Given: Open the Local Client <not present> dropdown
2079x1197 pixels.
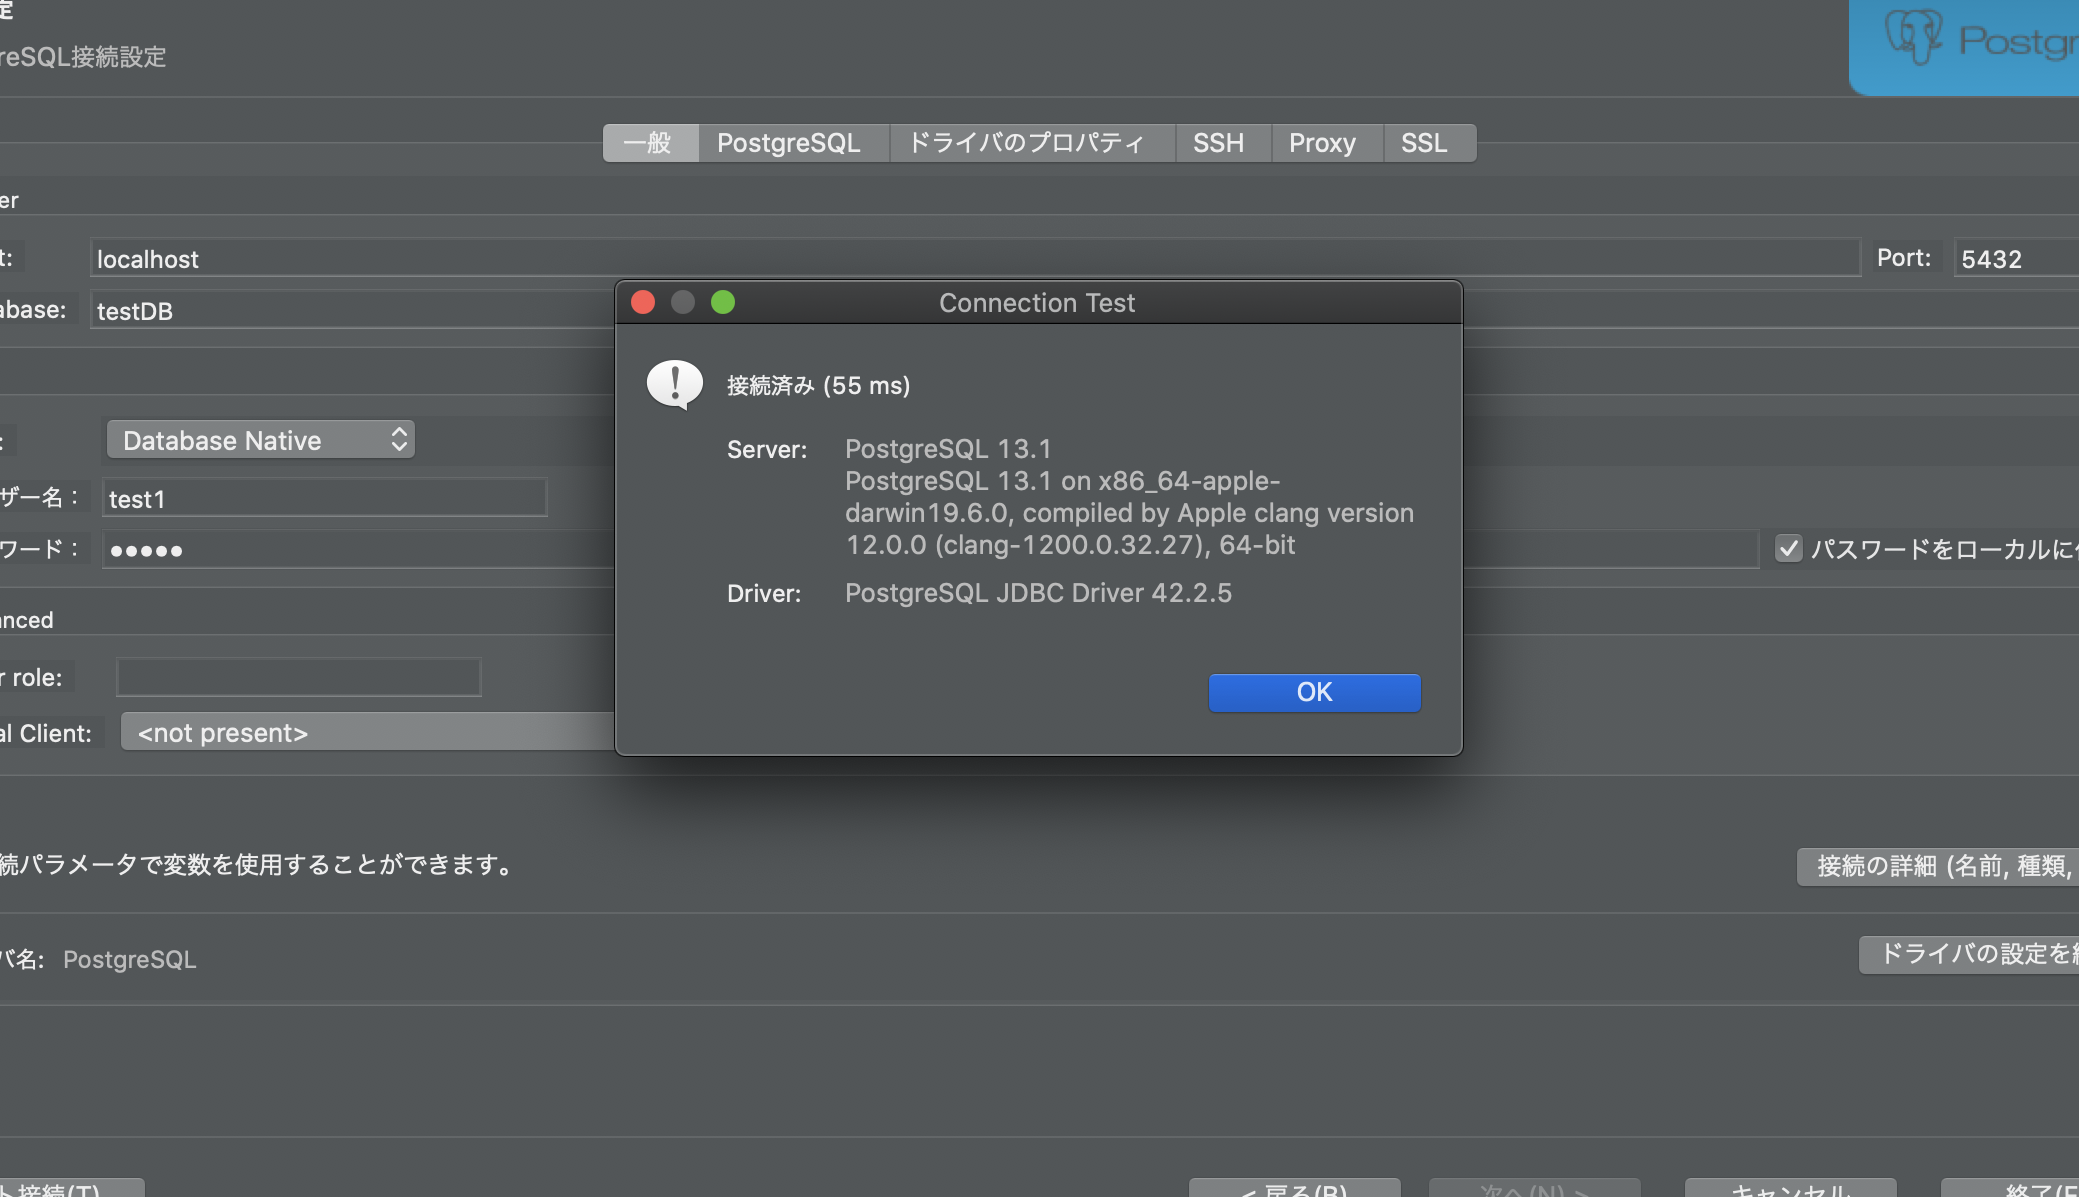Looking at the screenshot, I should tap(368, 732).
